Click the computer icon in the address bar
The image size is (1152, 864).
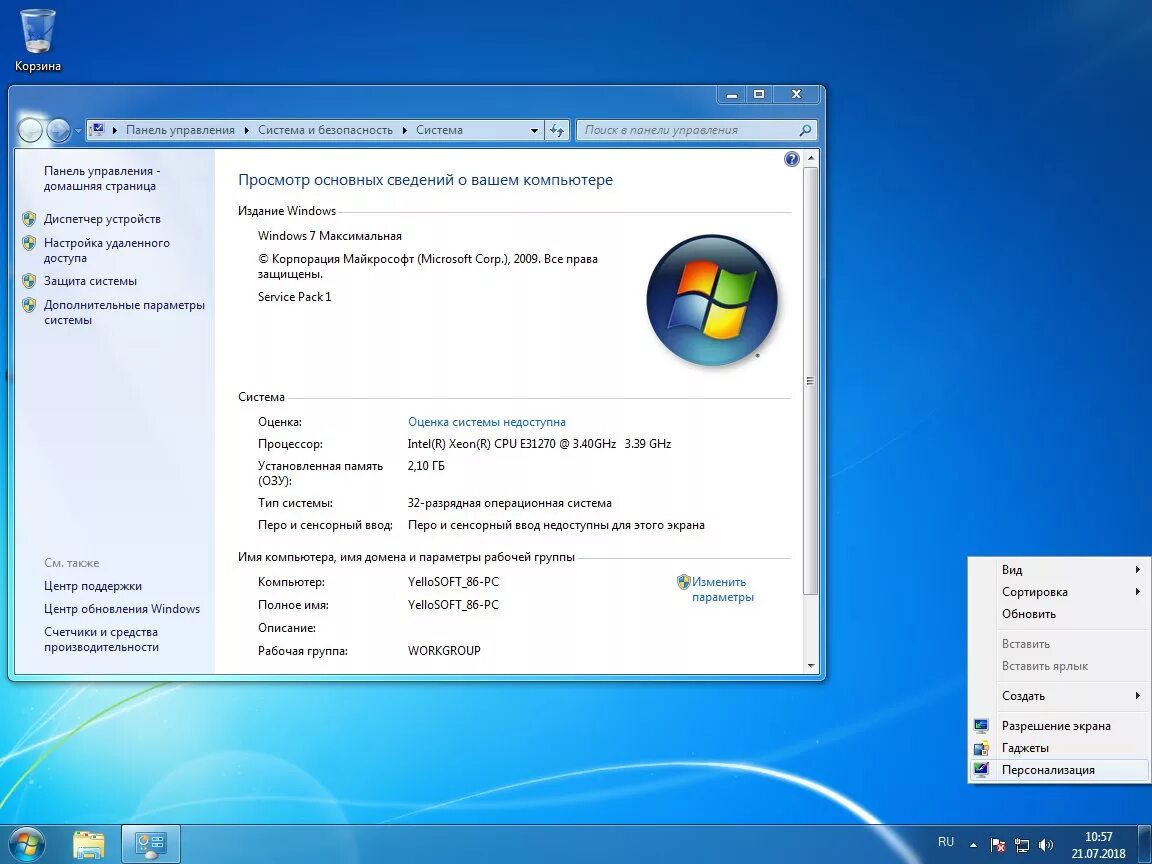97,130
